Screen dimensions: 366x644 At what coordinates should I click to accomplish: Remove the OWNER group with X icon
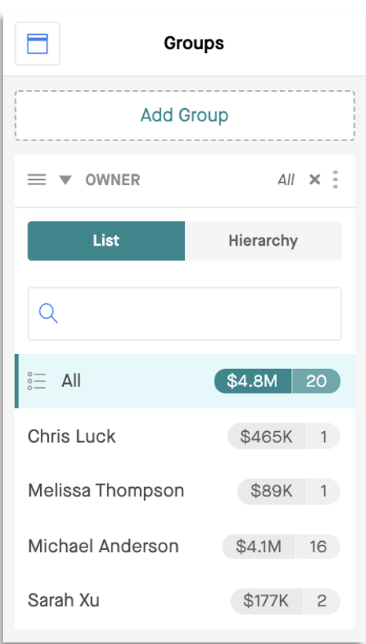coord(315,179)
